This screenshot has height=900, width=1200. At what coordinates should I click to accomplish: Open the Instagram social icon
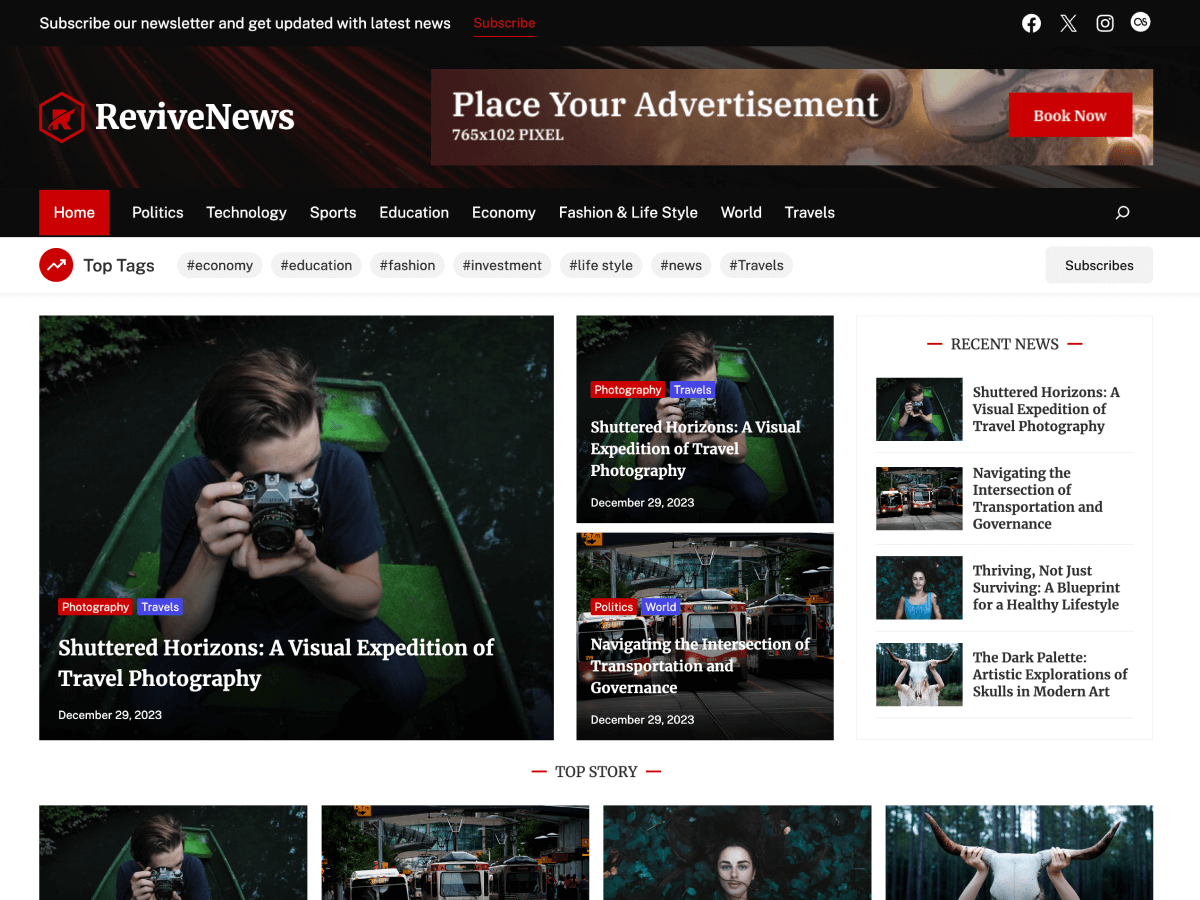pos(1104,22)
